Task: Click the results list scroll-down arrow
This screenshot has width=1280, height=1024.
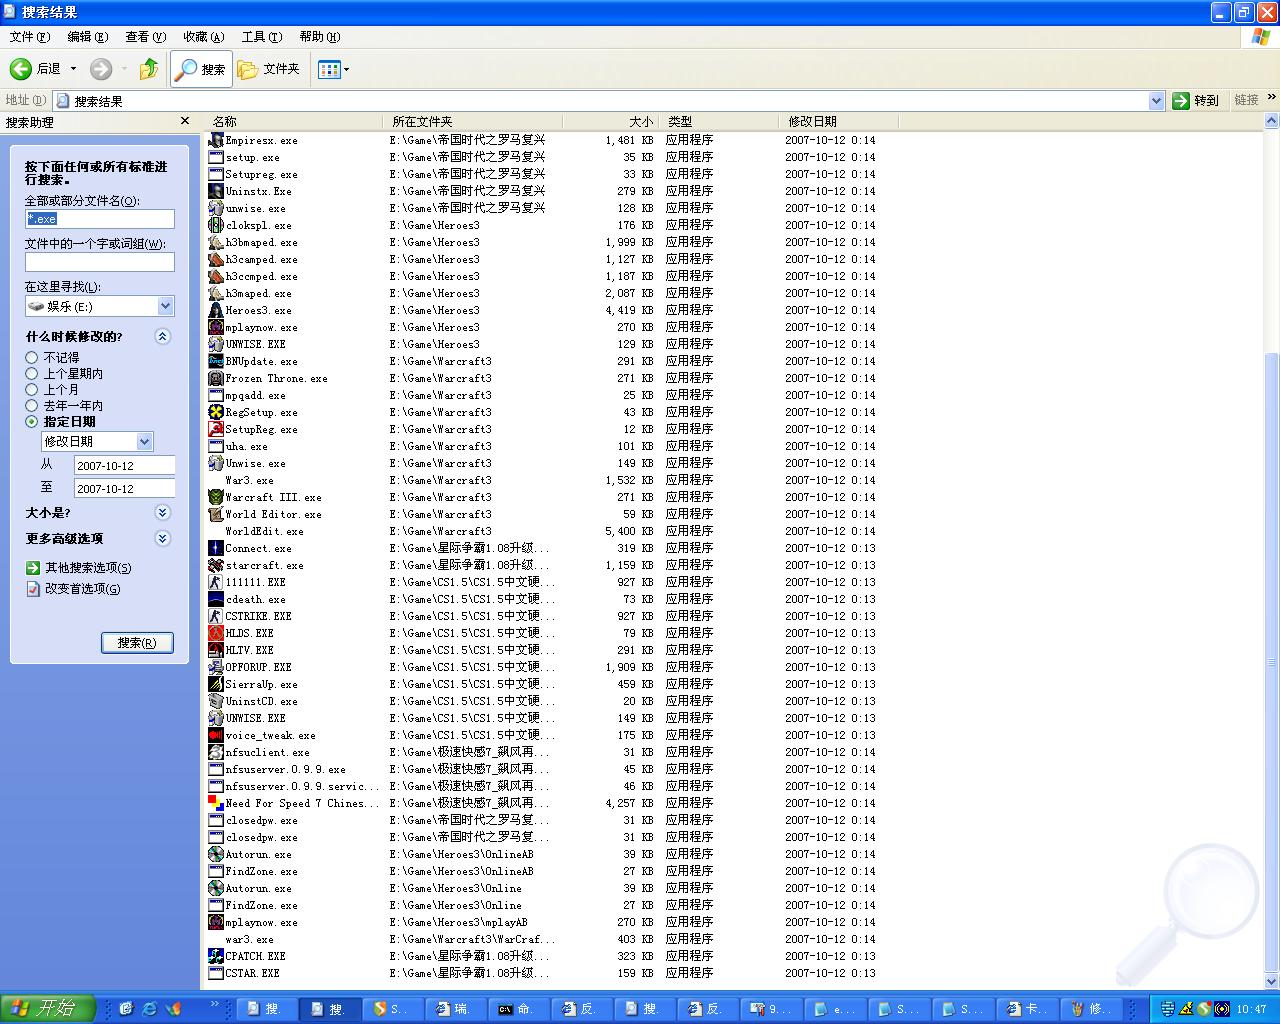Action: click(x=1272, y=982)
